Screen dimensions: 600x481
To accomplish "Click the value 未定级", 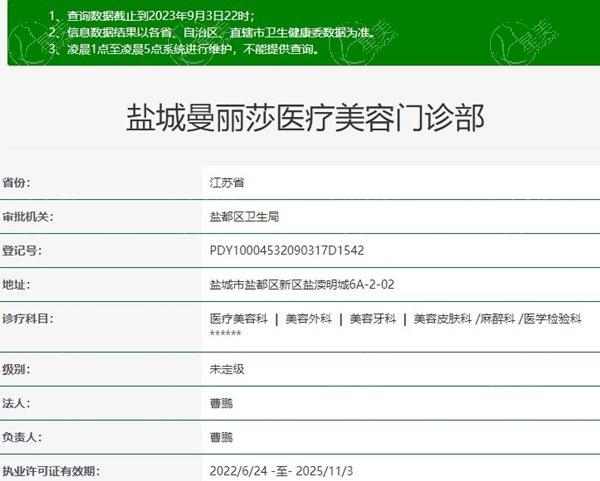I will click(227, 369).
